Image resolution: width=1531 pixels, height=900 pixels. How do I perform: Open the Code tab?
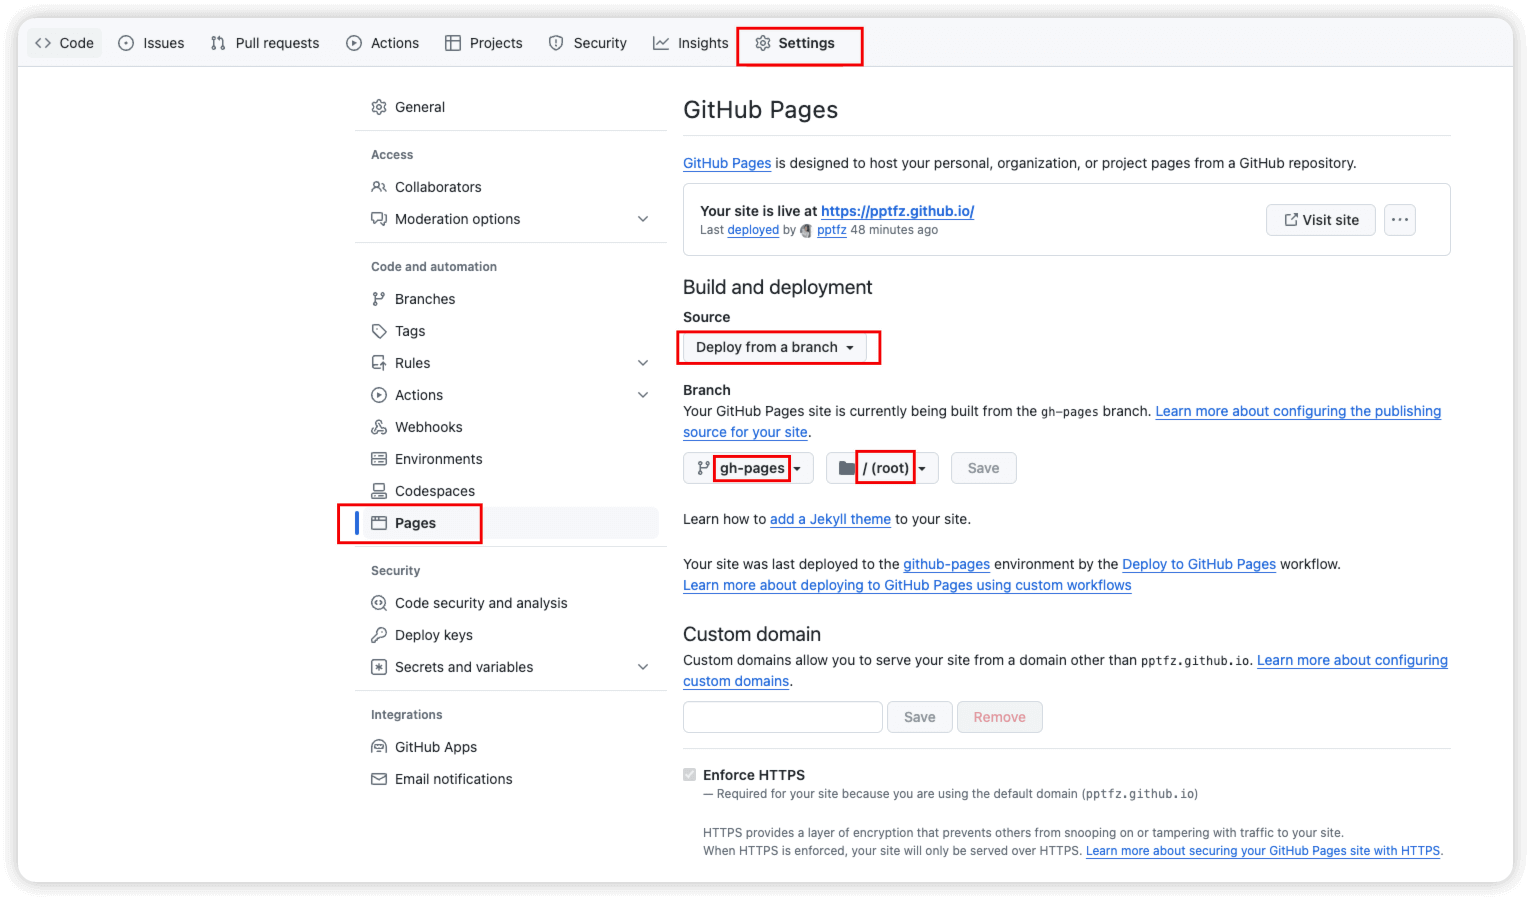64,43
